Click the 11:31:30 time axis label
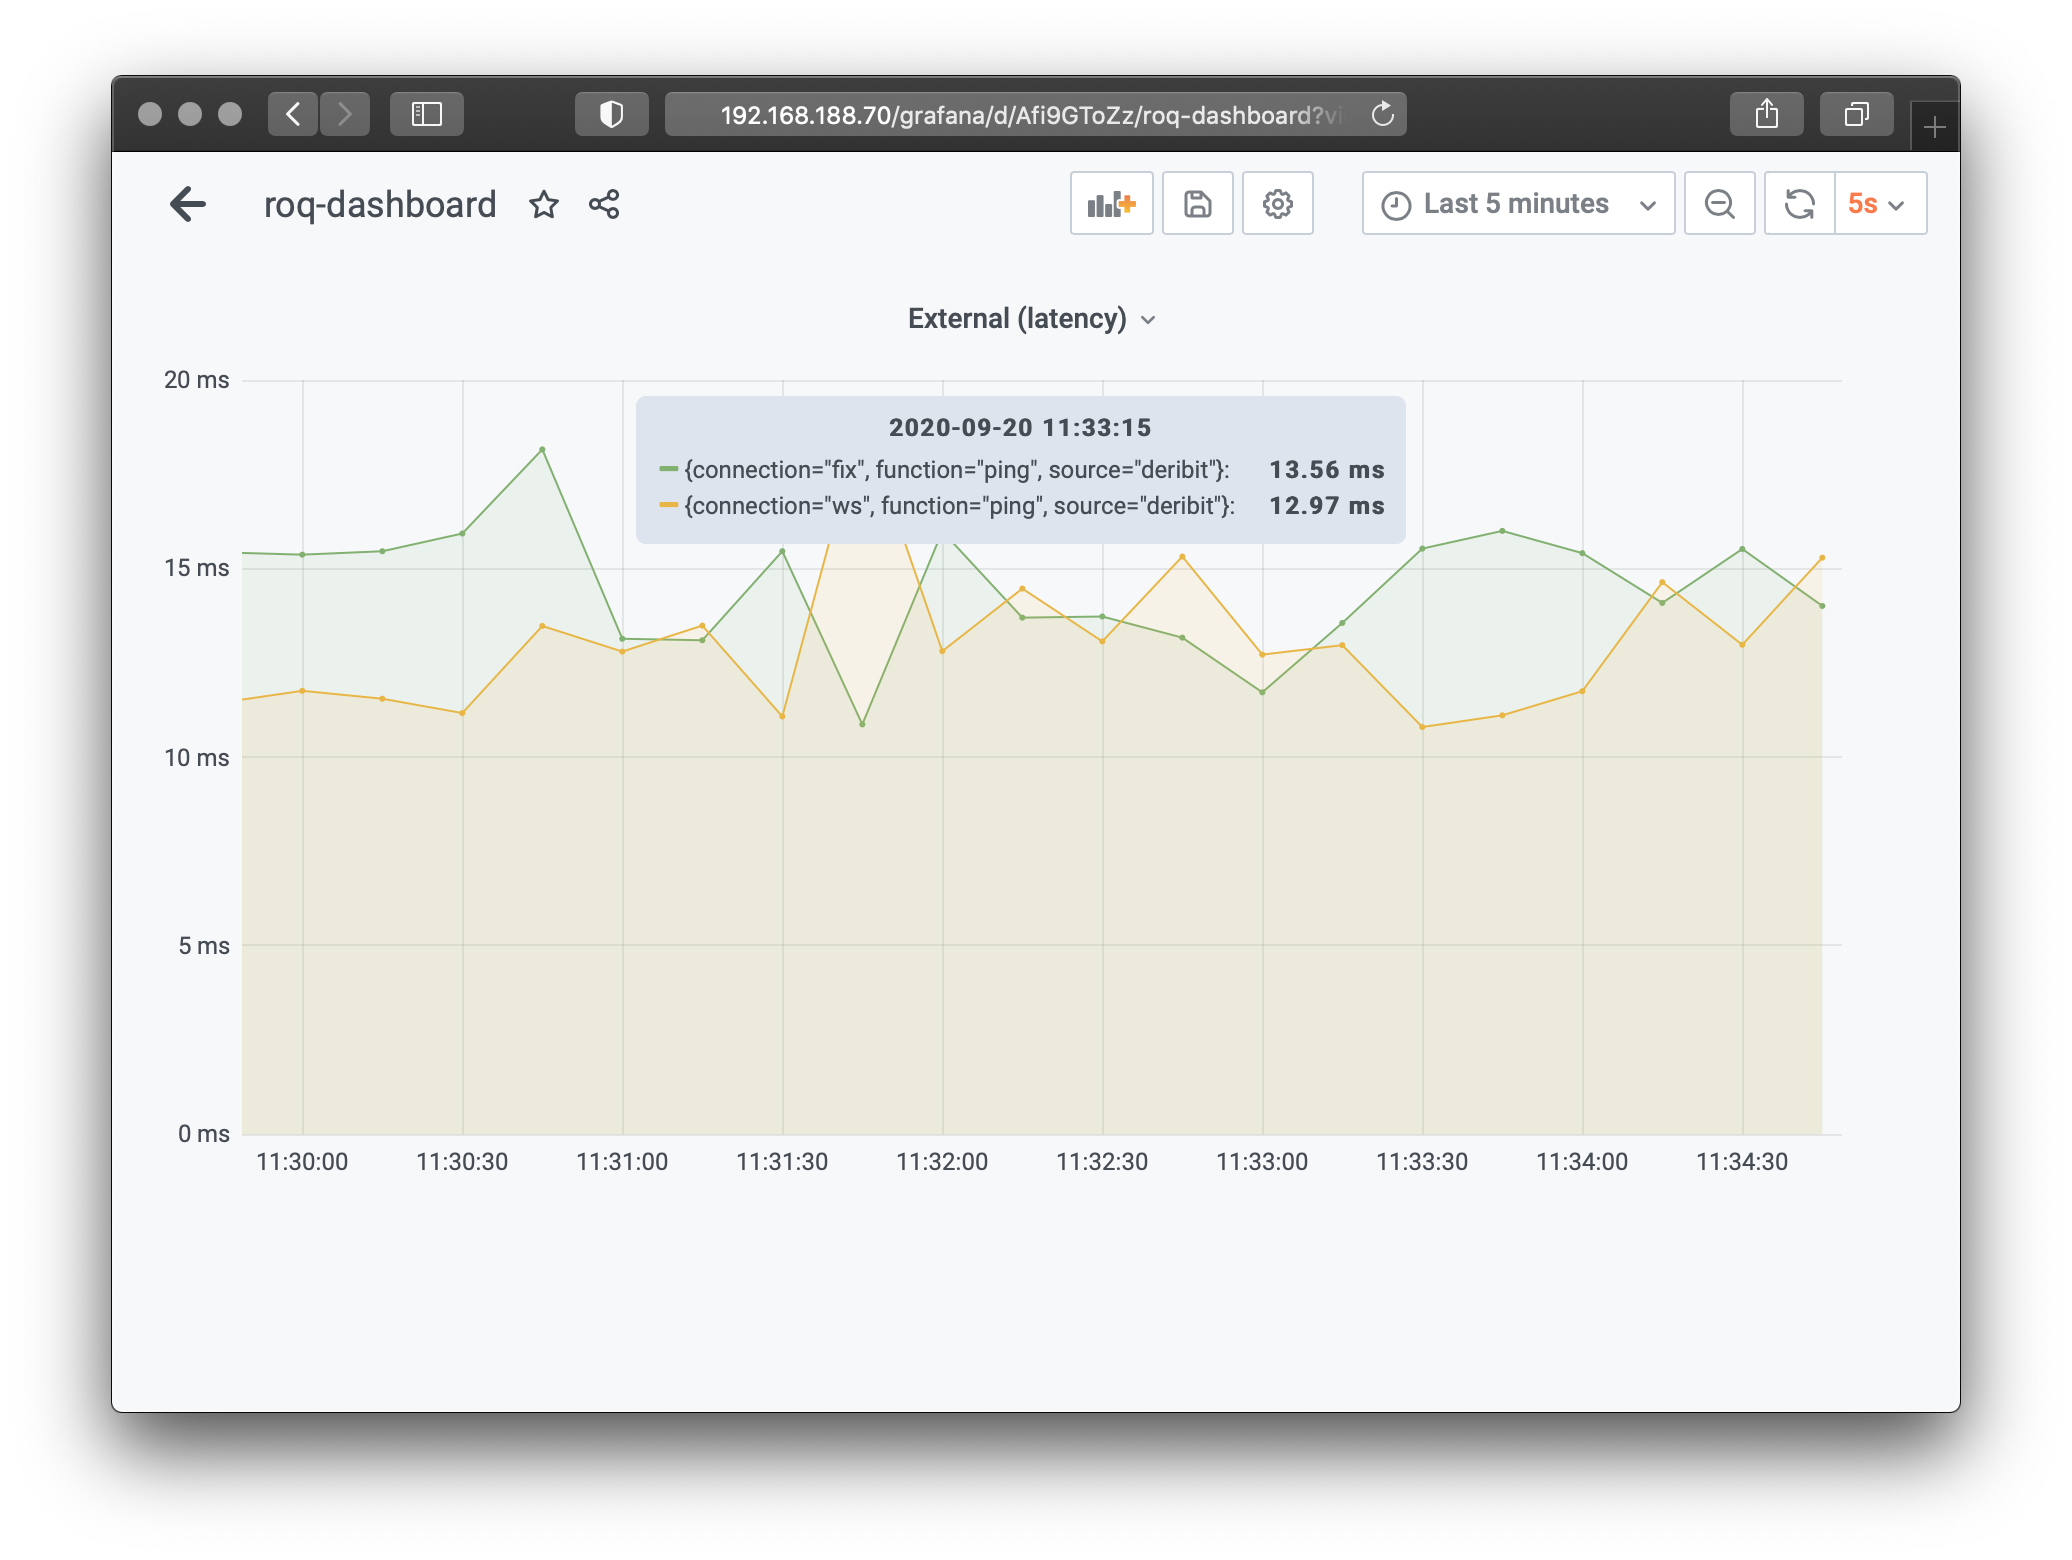Screen dimensions: 2072x1560 [782, 1162]
